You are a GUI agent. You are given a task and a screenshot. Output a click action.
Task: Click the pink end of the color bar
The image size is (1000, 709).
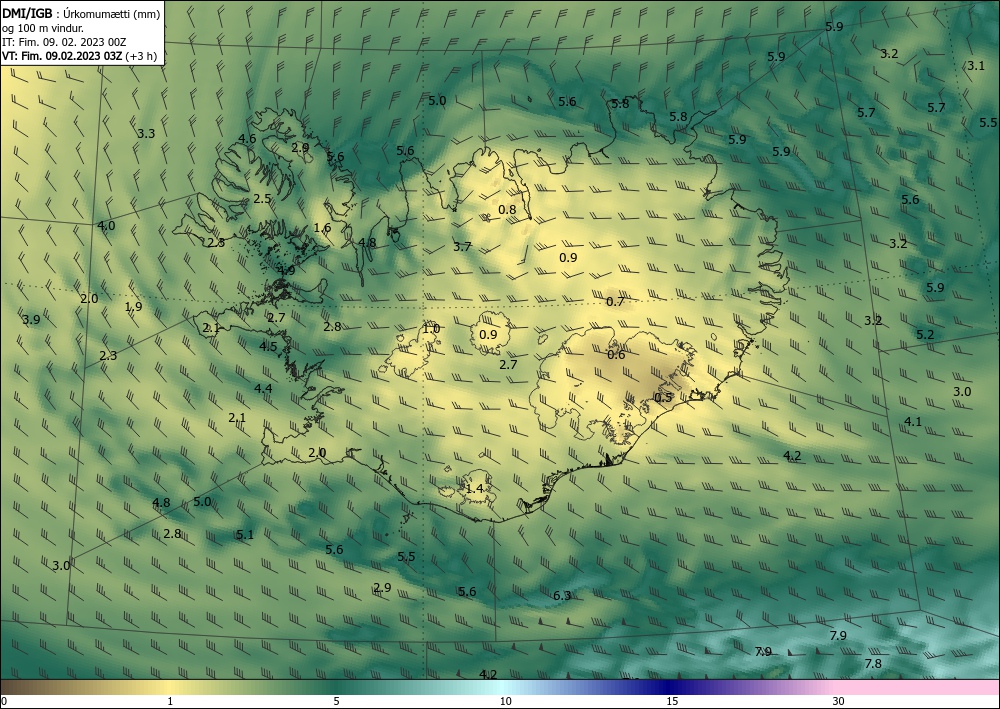click(x=918, y=687)
